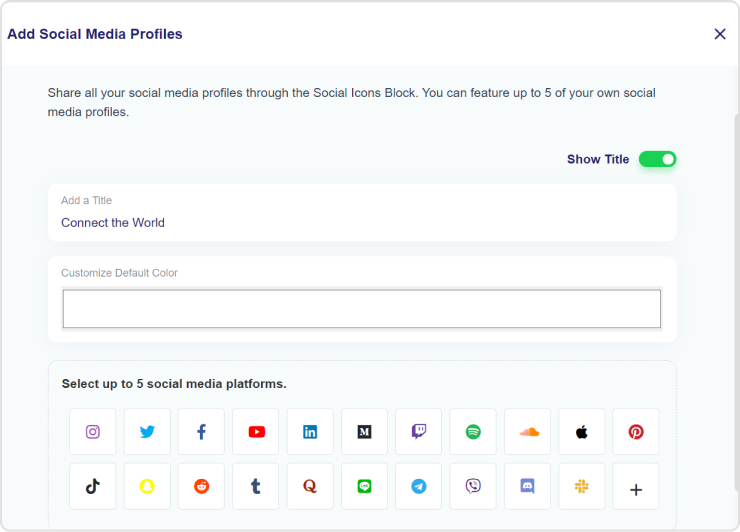Choose the Telegram icon
This screenshot has width=740, height=532.
419,486
